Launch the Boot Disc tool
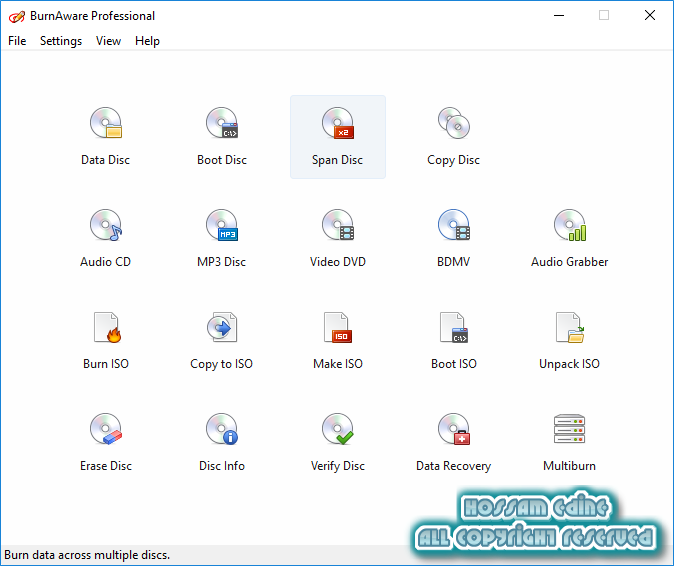This screenshot has width=674, height=566. (222, 137)
